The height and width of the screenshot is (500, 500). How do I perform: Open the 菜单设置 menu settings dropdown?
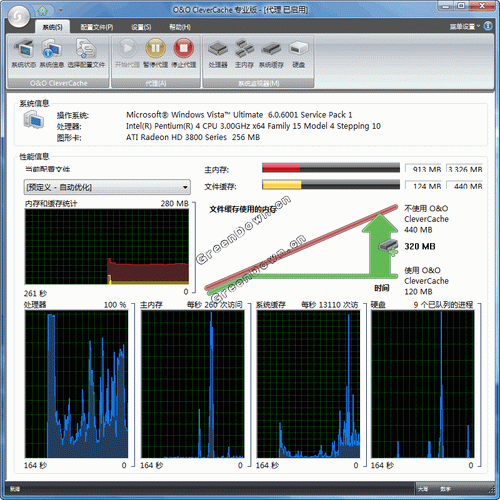(x=464, y=26)
